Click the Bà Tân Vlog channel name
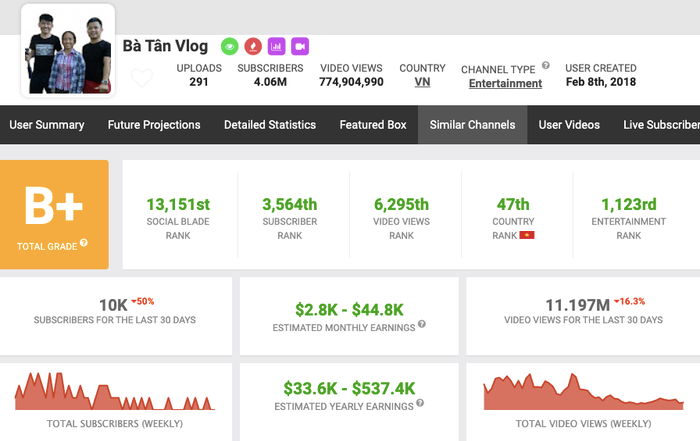 tap(165, 46)
